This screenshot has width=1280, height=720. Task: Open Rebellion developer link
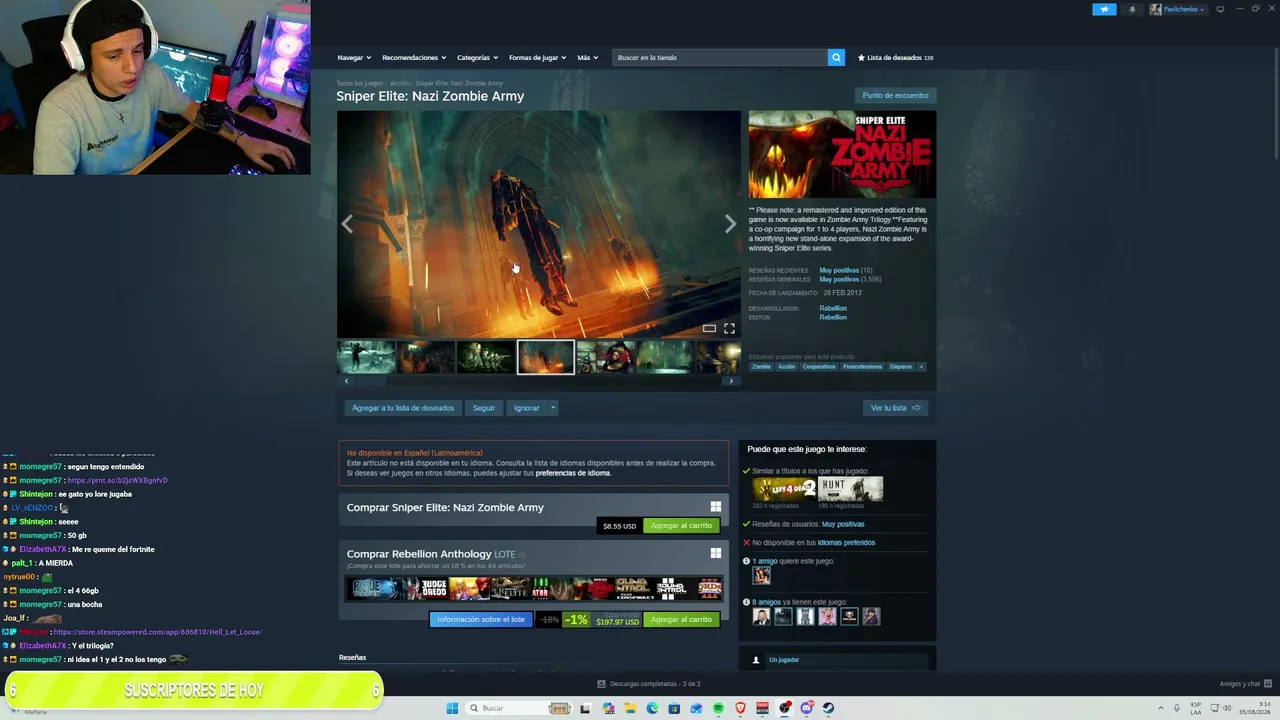[x=833, y=308]
